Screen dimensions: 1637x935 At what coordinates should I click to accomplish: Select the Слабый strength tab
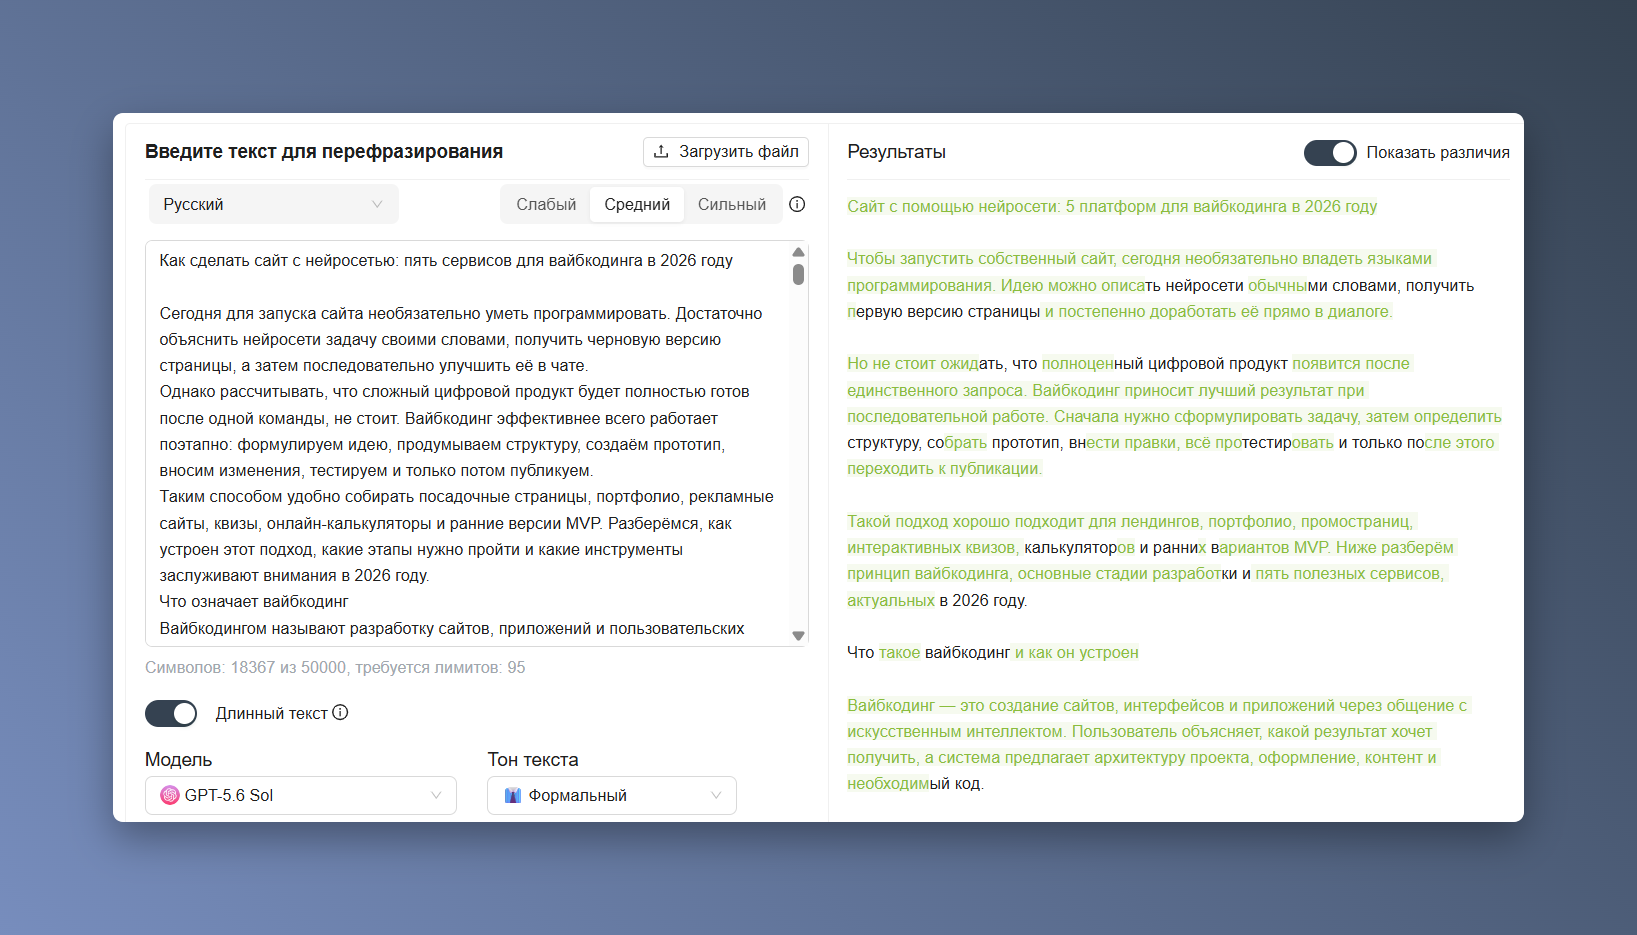coord(546,204)
